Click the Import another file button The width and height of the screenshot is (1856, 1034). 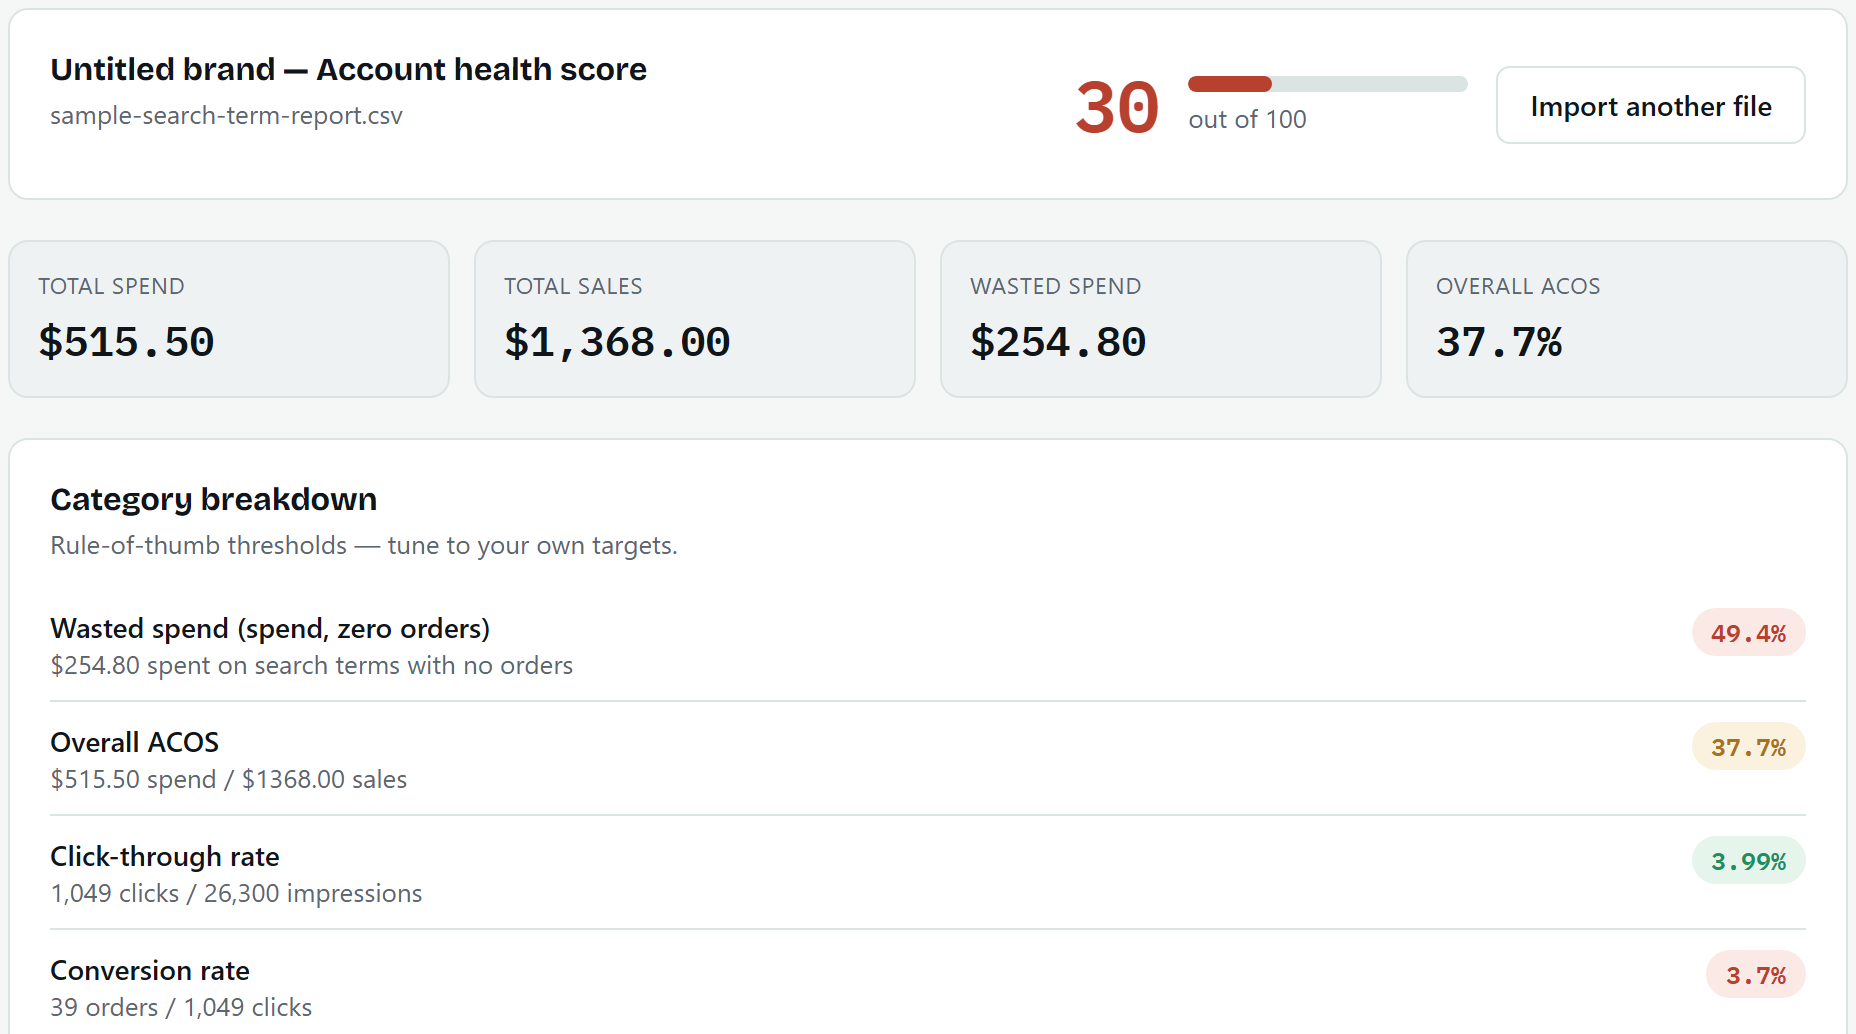tap(1650, 105)
